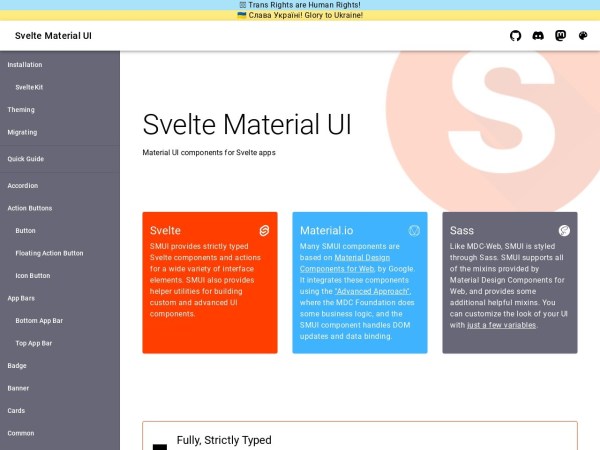
Task: Click the Svelte logo in orange card
Action: pyautogui.click(x=264, y=231)
